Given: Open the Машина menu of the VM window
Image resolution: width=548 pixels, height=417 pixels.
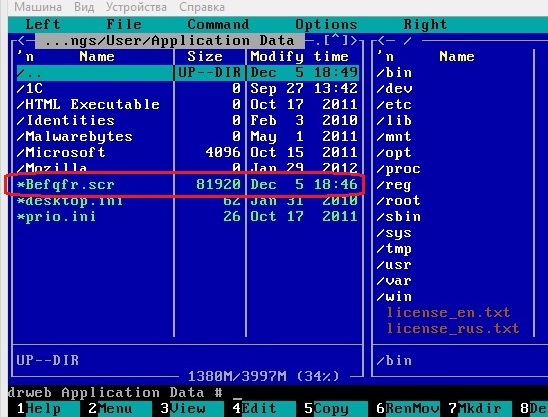Looking at the screenshot, I should 38,7.
